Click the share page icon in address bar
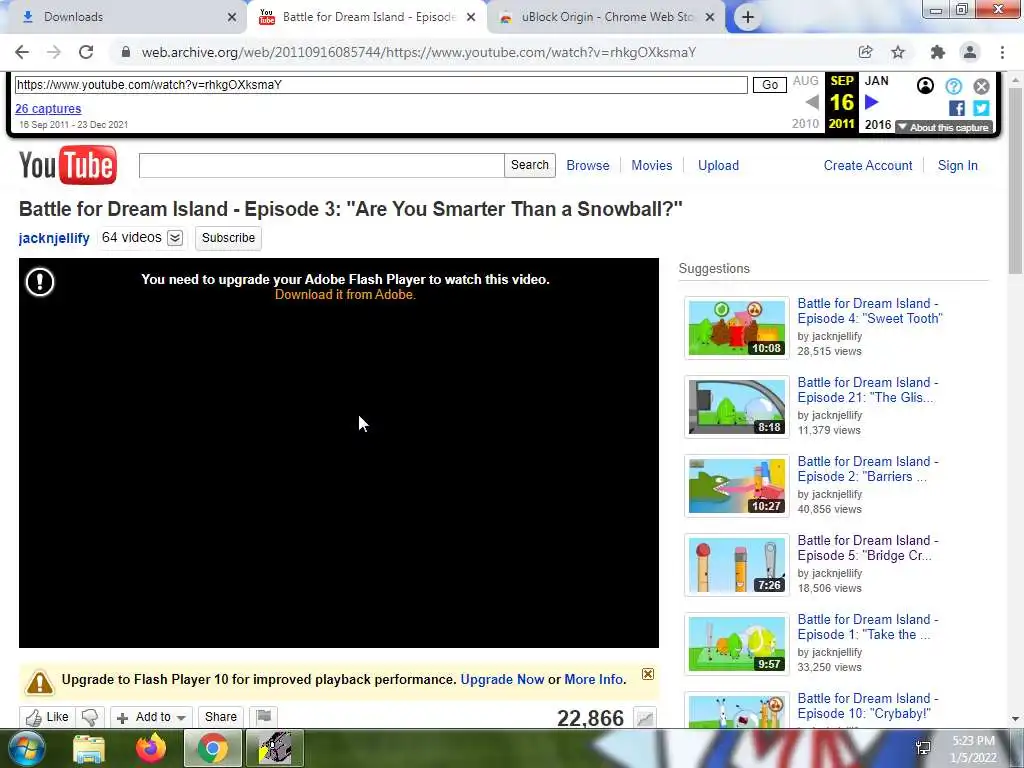This screenshot has width=1024, height=768. [865, 52]
